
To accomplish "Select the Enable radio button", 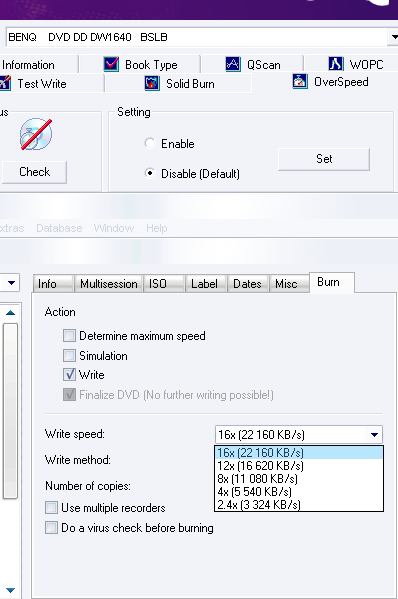I will (150, 143).
